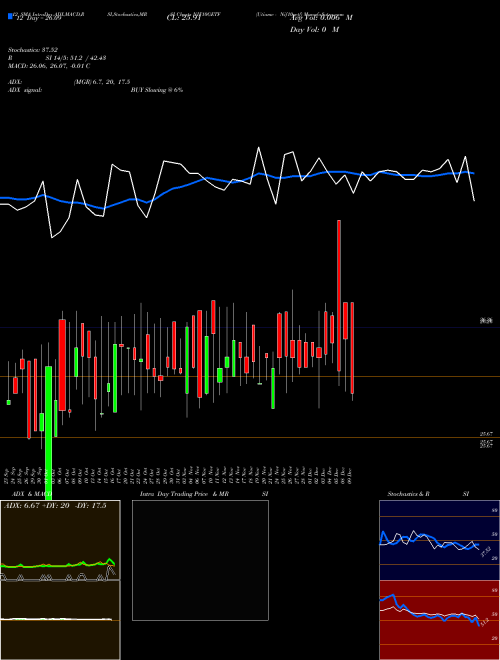Open the ADX chart with green line
The image size is (500, 660).
pyautogui.click(x=60, y=540)
